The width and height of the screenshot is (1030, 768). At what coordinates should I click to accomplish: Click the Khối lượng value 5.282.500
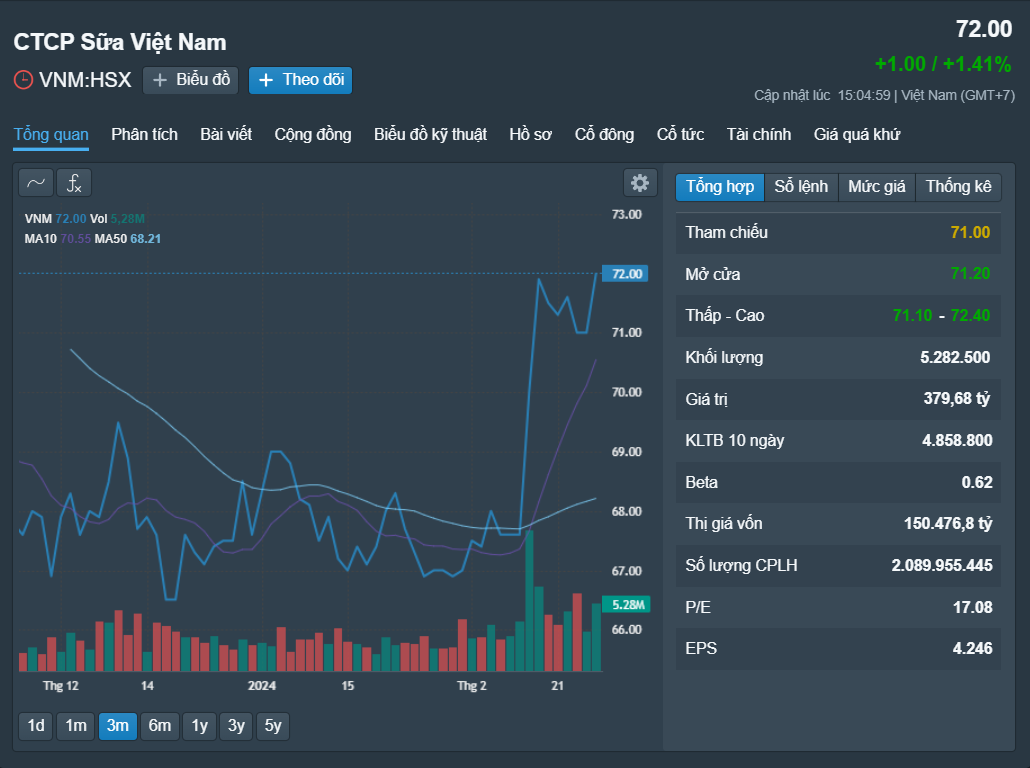click(955, 357)
